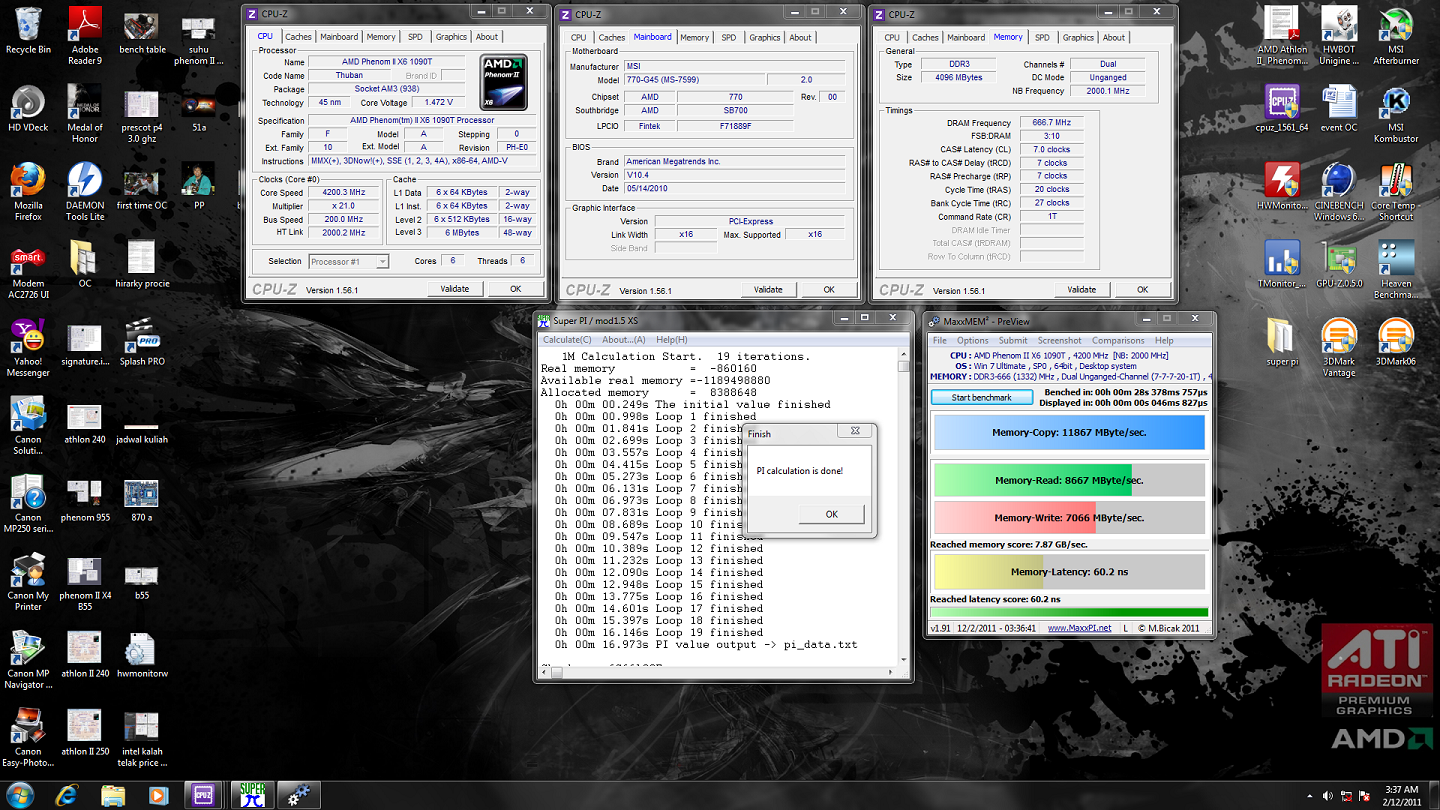This screenshot has height=810, width=1440.
Task: Switch to Caches tab in CPU-Z CPU window
Action: (298, 37)
